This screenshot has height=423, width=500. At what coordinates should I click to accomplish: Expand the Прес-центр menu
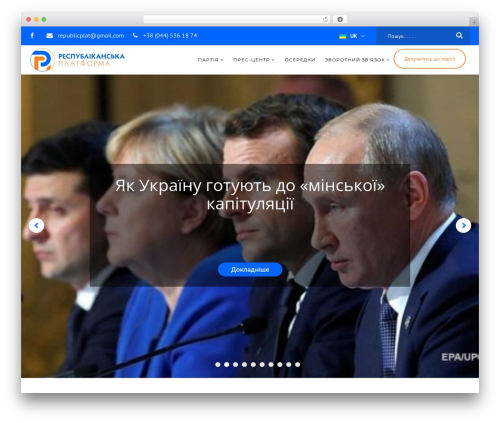pyautogui.click(x=254, y=60)
